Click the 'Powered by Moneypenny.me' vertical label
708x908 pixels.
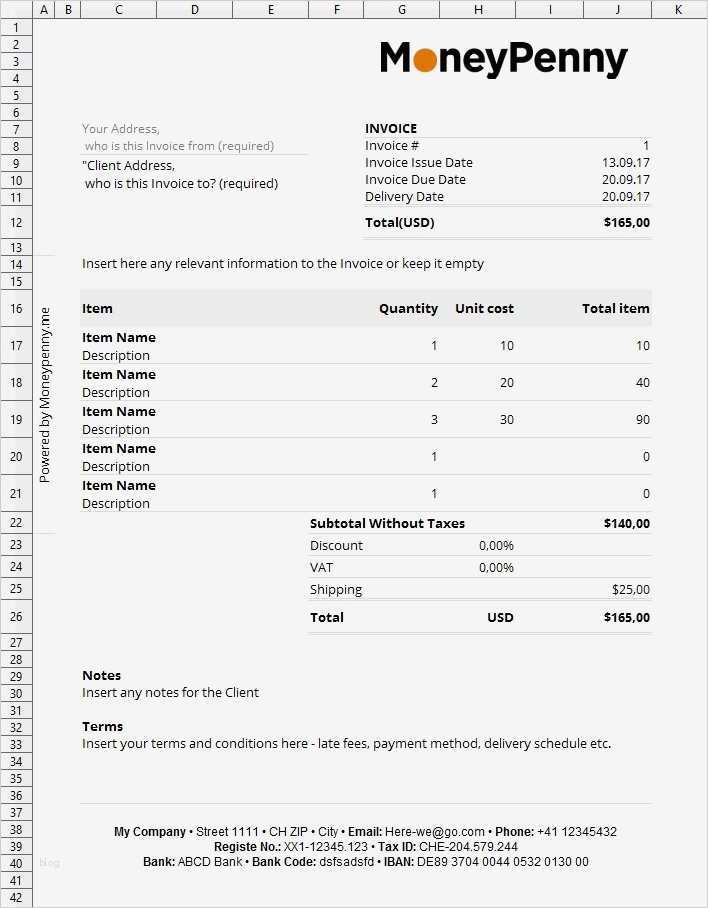pyautogui.click(x=44, y=395)
